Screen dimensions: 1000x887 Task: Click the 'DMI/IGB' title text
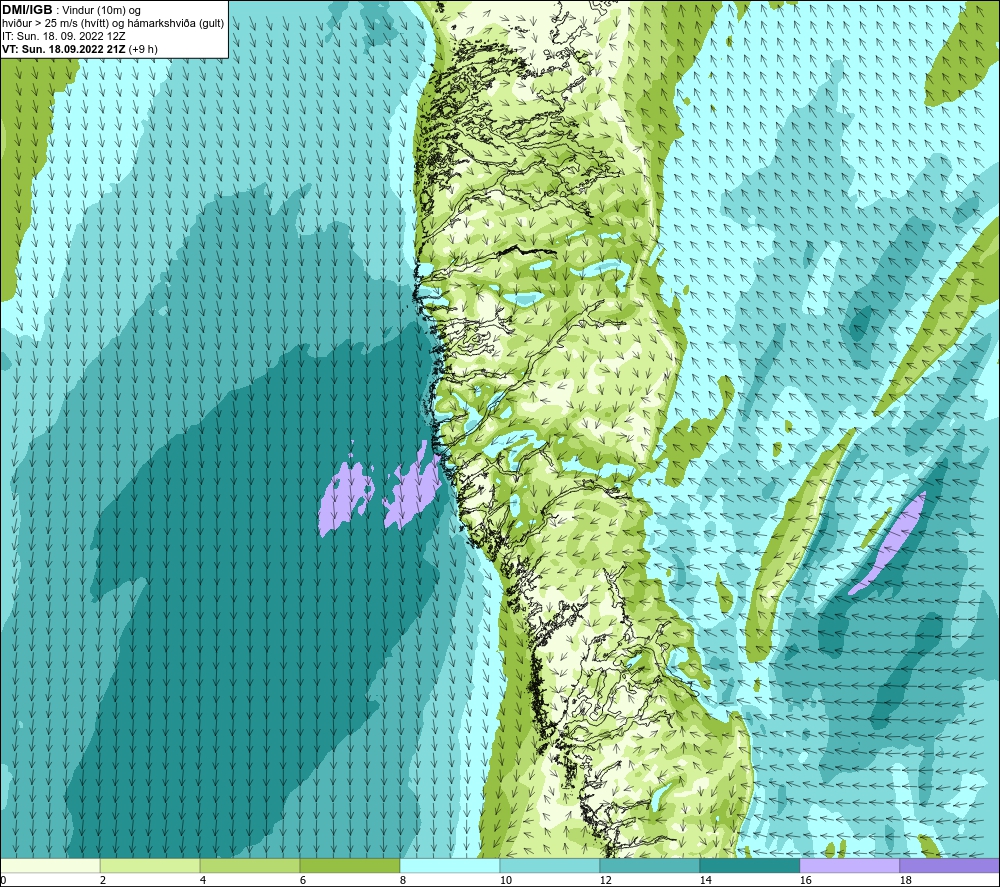(x=27, y=10)
